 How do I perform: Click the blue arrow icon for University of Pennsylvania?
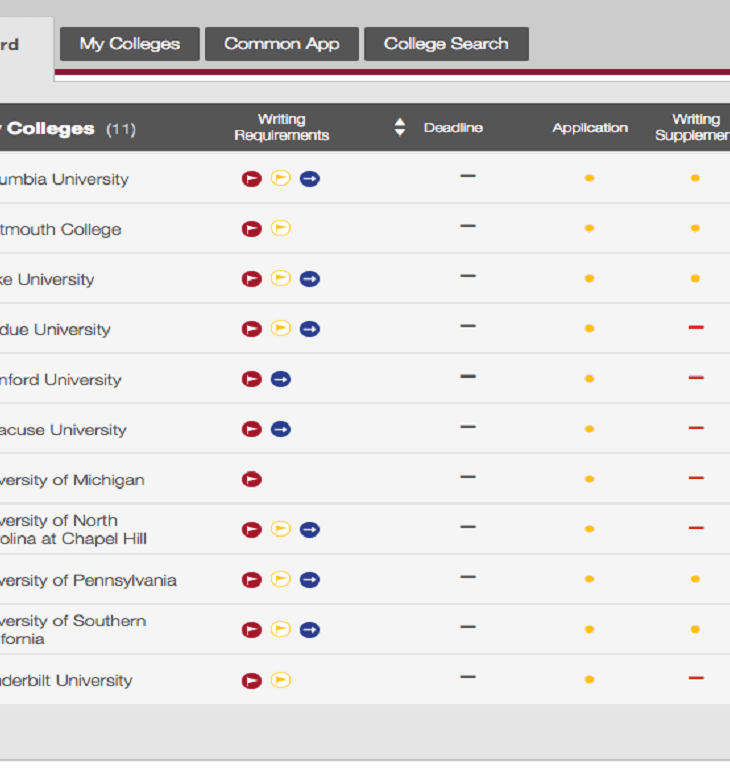(x=310, y=579)
